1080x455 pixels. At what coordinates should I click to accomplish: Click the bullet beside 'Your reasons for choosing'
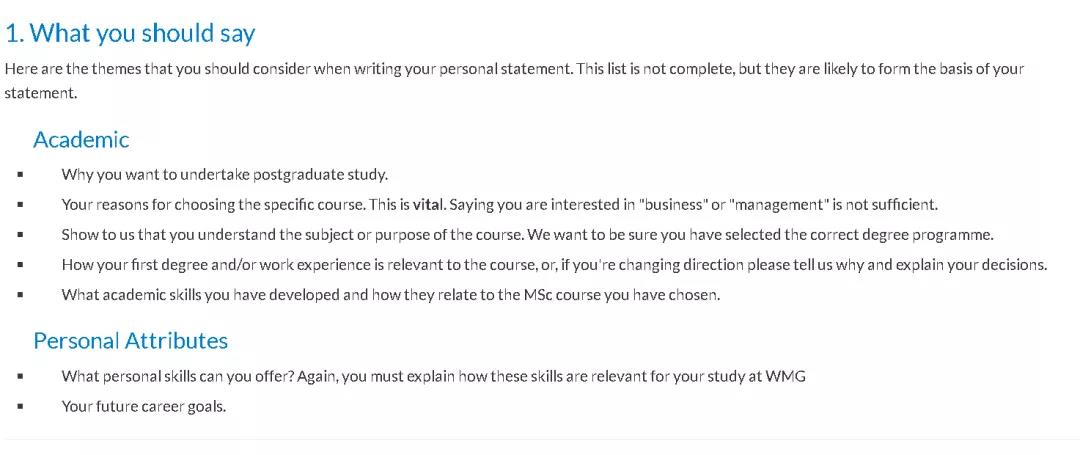[x=21, y=205]
